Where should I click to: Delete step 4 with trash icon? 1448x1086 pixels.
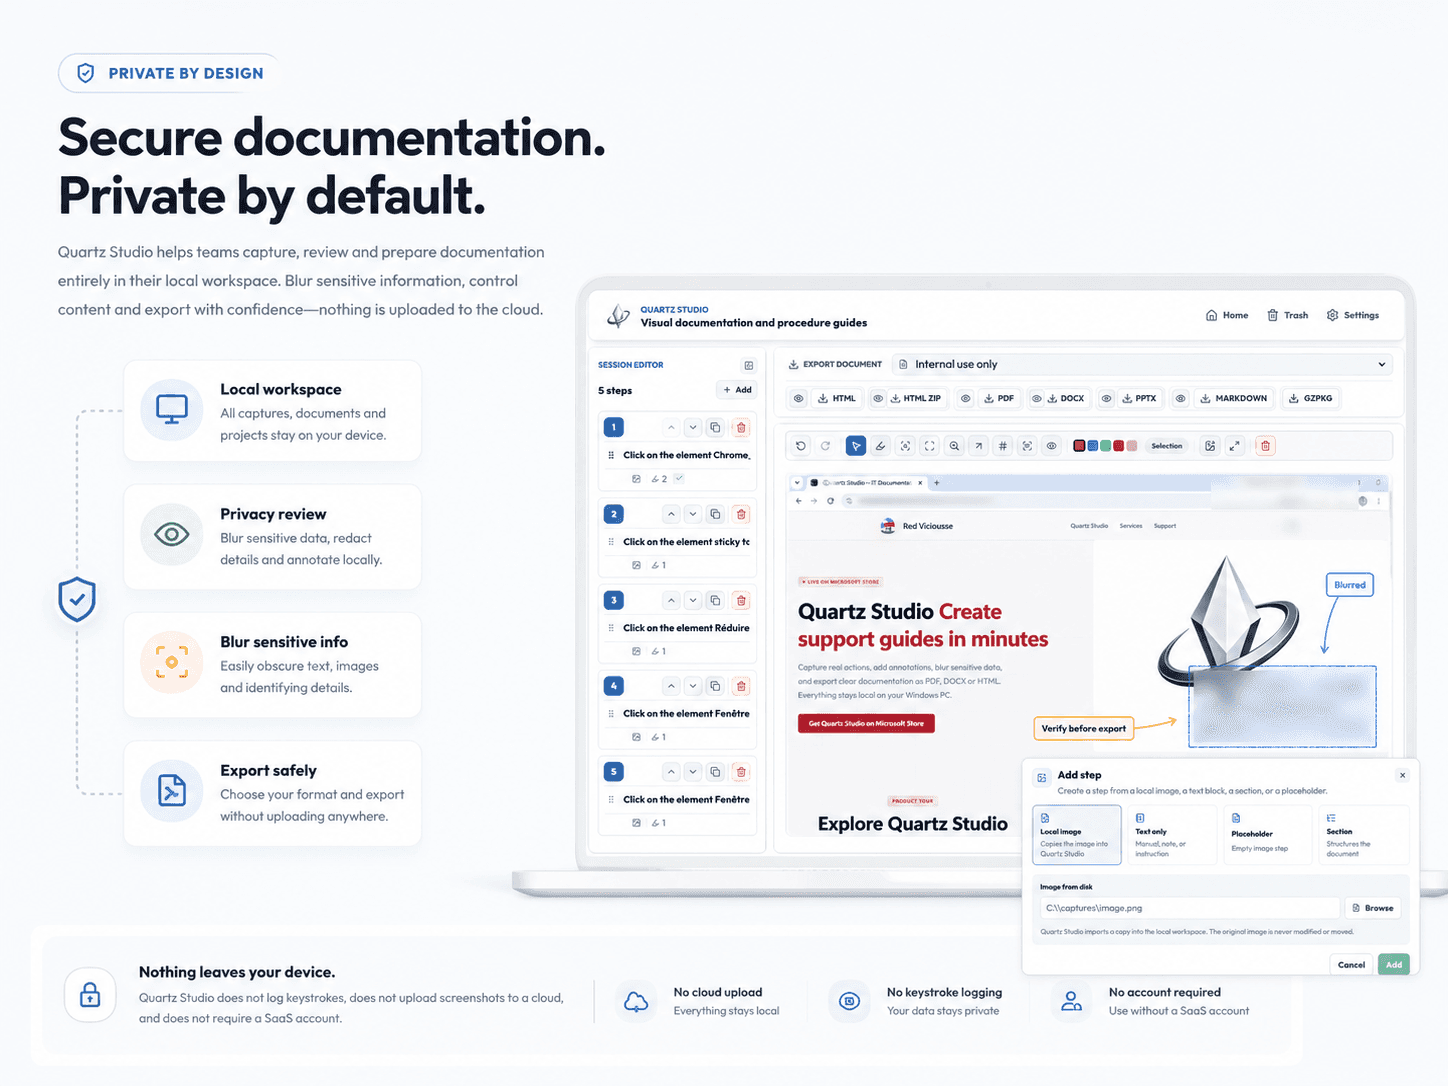point(741,686)
